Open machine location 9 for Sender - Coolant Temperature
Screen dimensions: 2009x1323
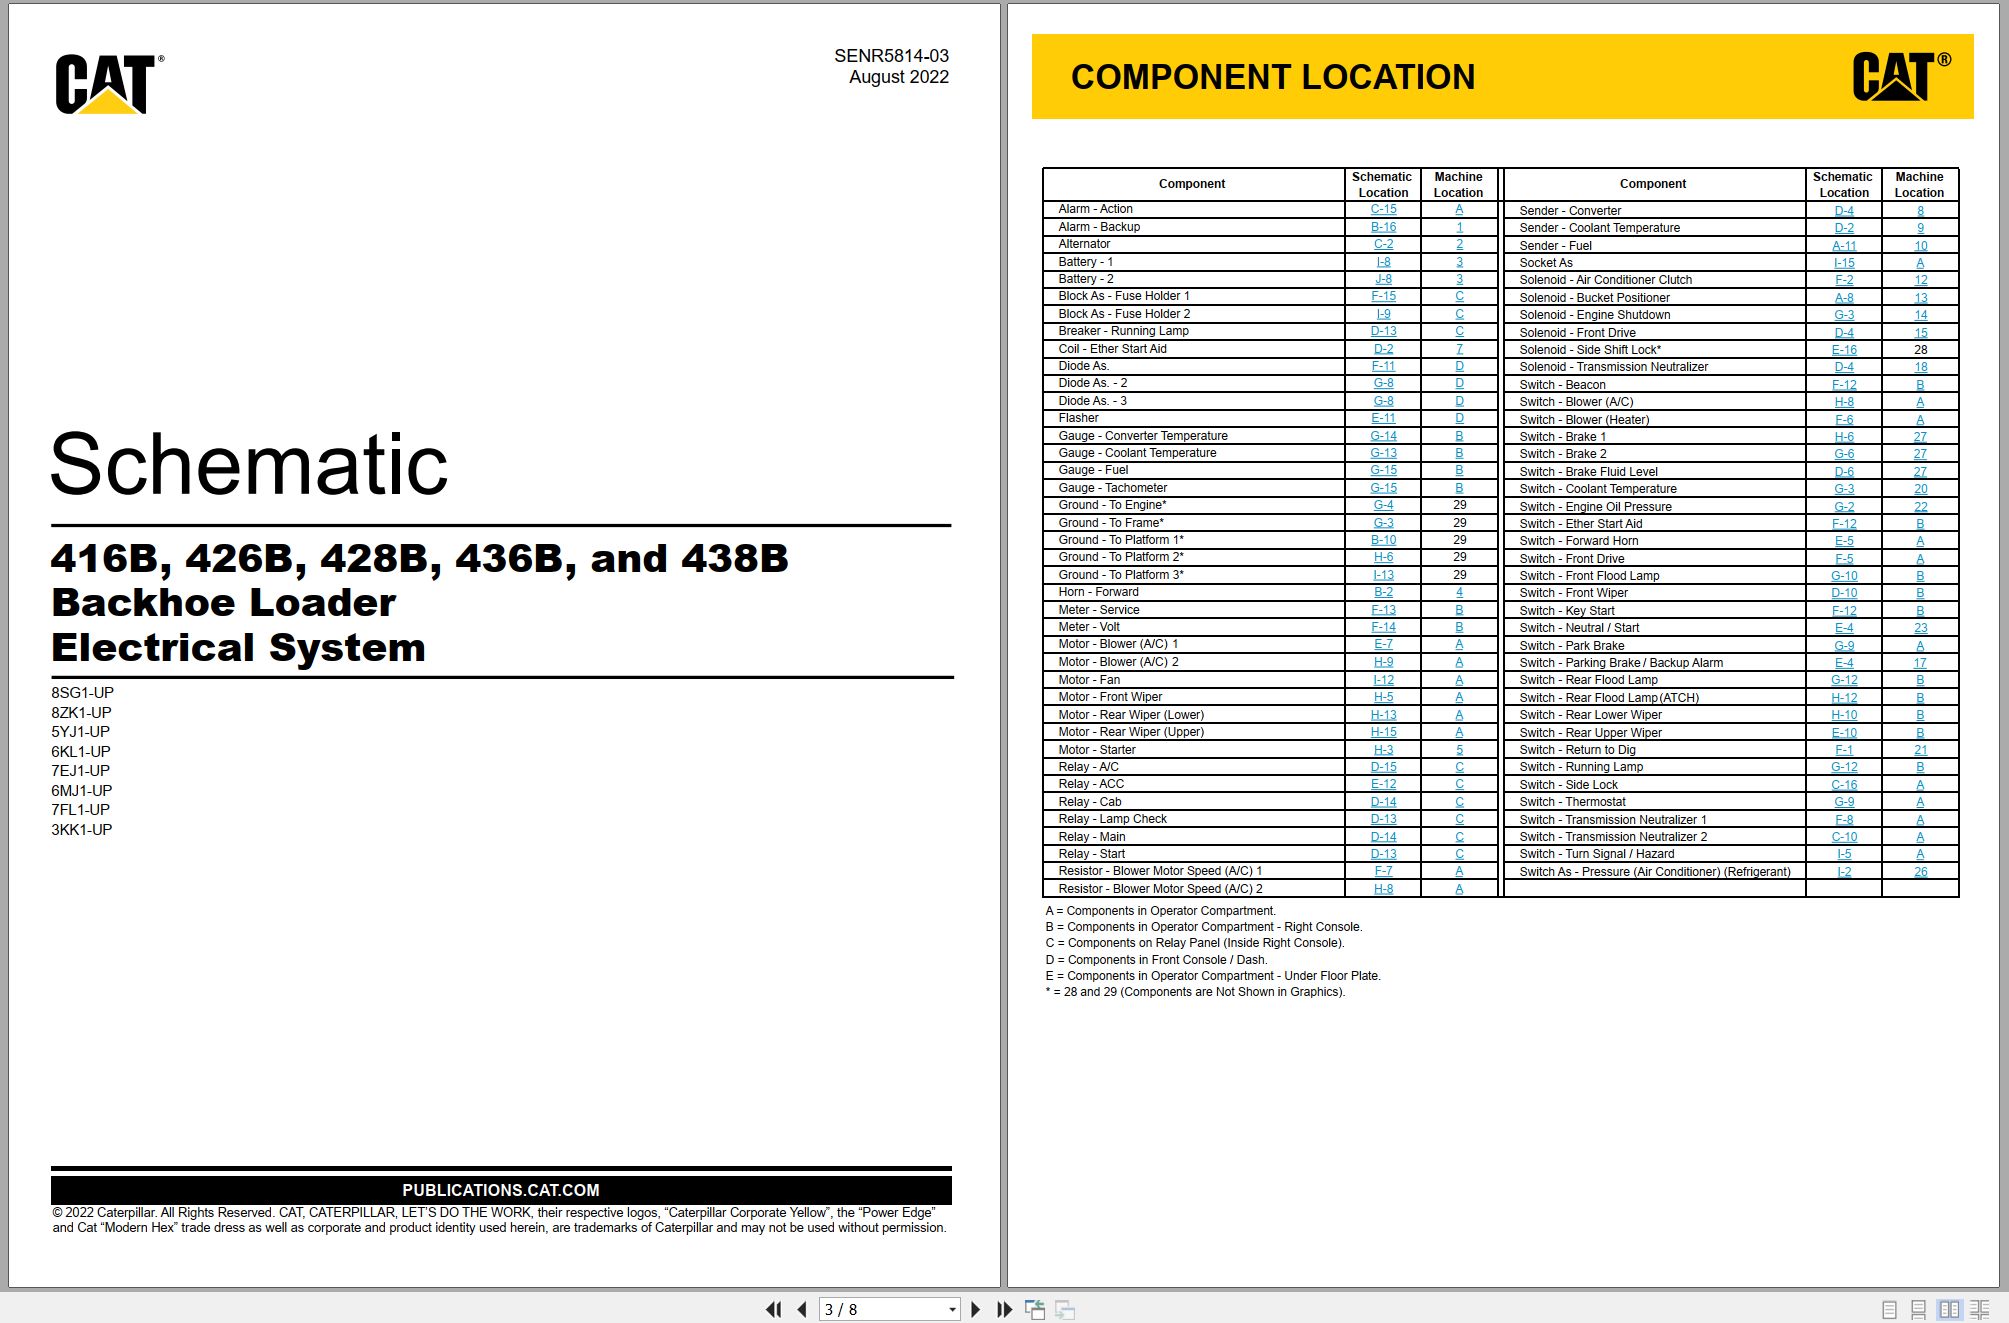[1920, 228]
